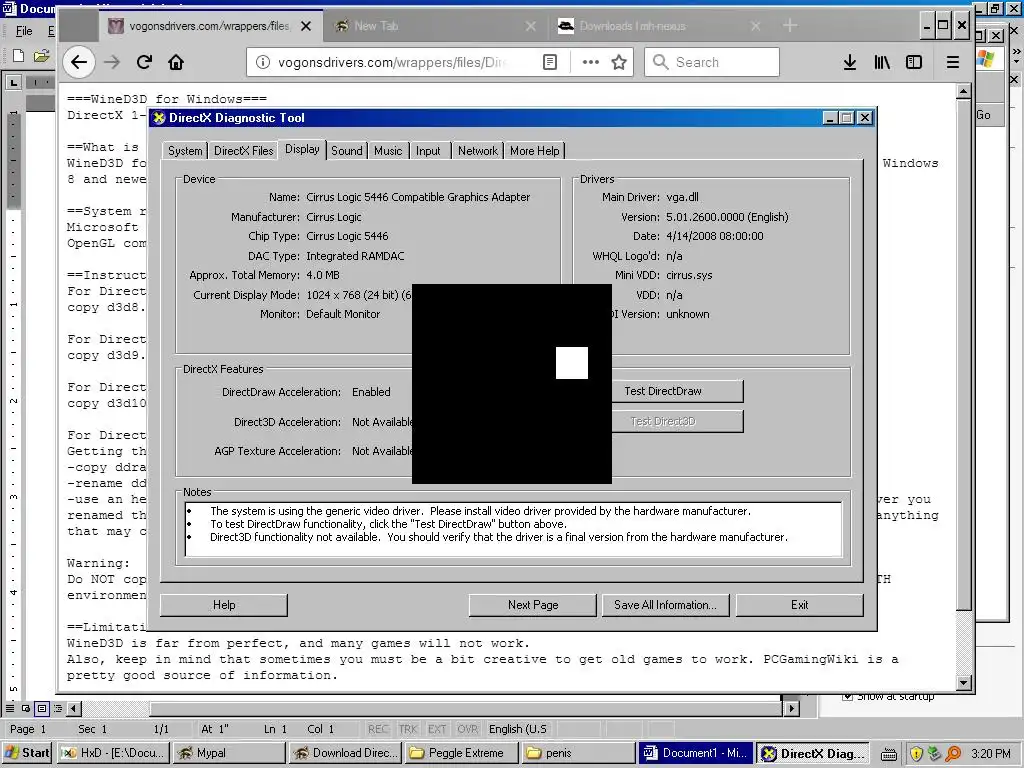Screen dimensions: 1024x768
Task: Click the security shield tray icon
Action: (916, 754)
